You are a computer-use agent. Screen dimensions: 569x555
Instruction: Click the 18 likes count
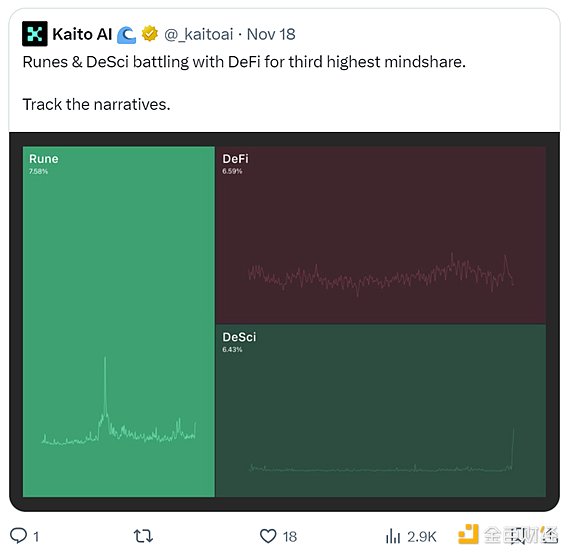tap(290, 536)
